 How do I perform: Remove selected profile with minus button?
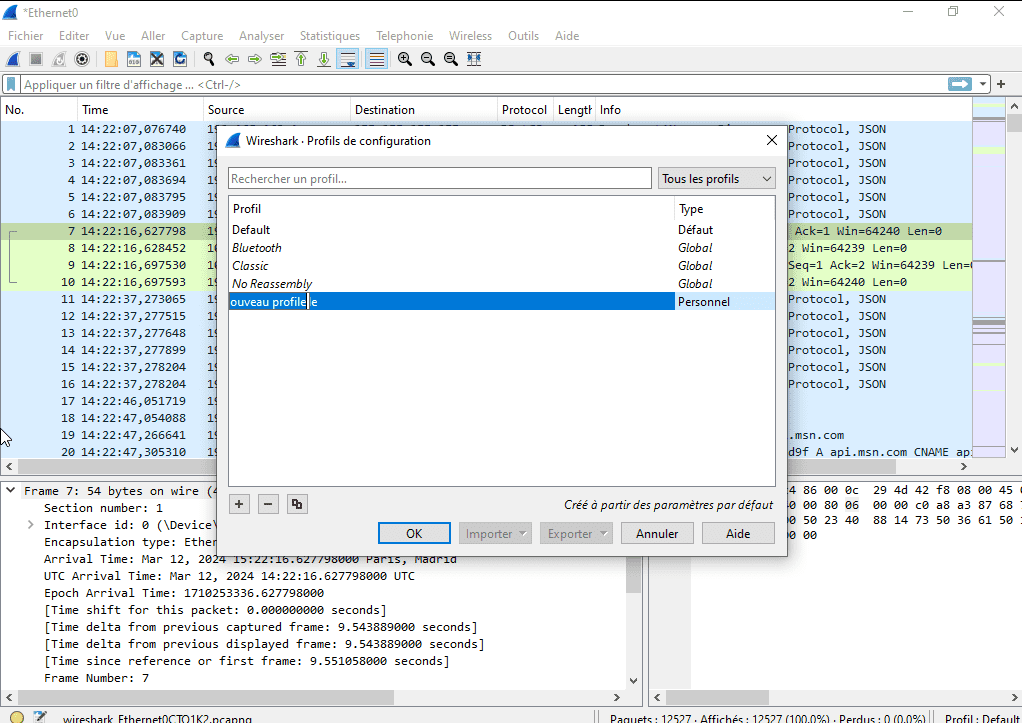click(x=268, y=504)
